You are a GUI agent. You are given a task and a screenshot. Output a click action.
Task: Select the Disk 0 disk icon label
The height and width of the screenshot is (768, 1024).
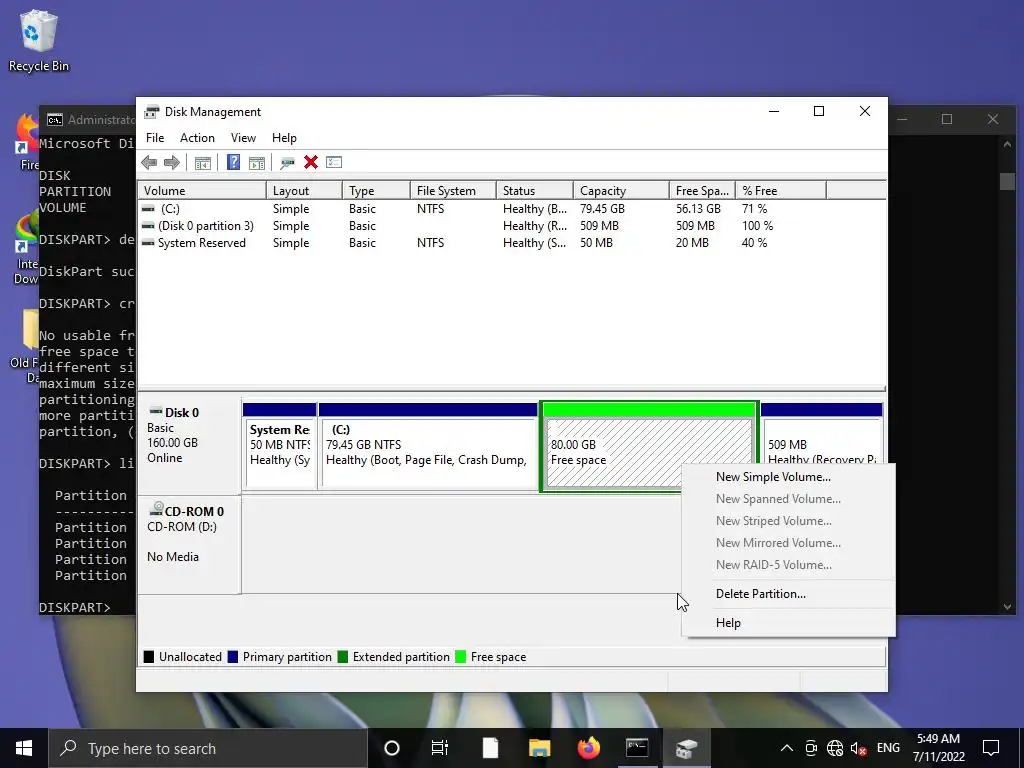click(156, 411)
